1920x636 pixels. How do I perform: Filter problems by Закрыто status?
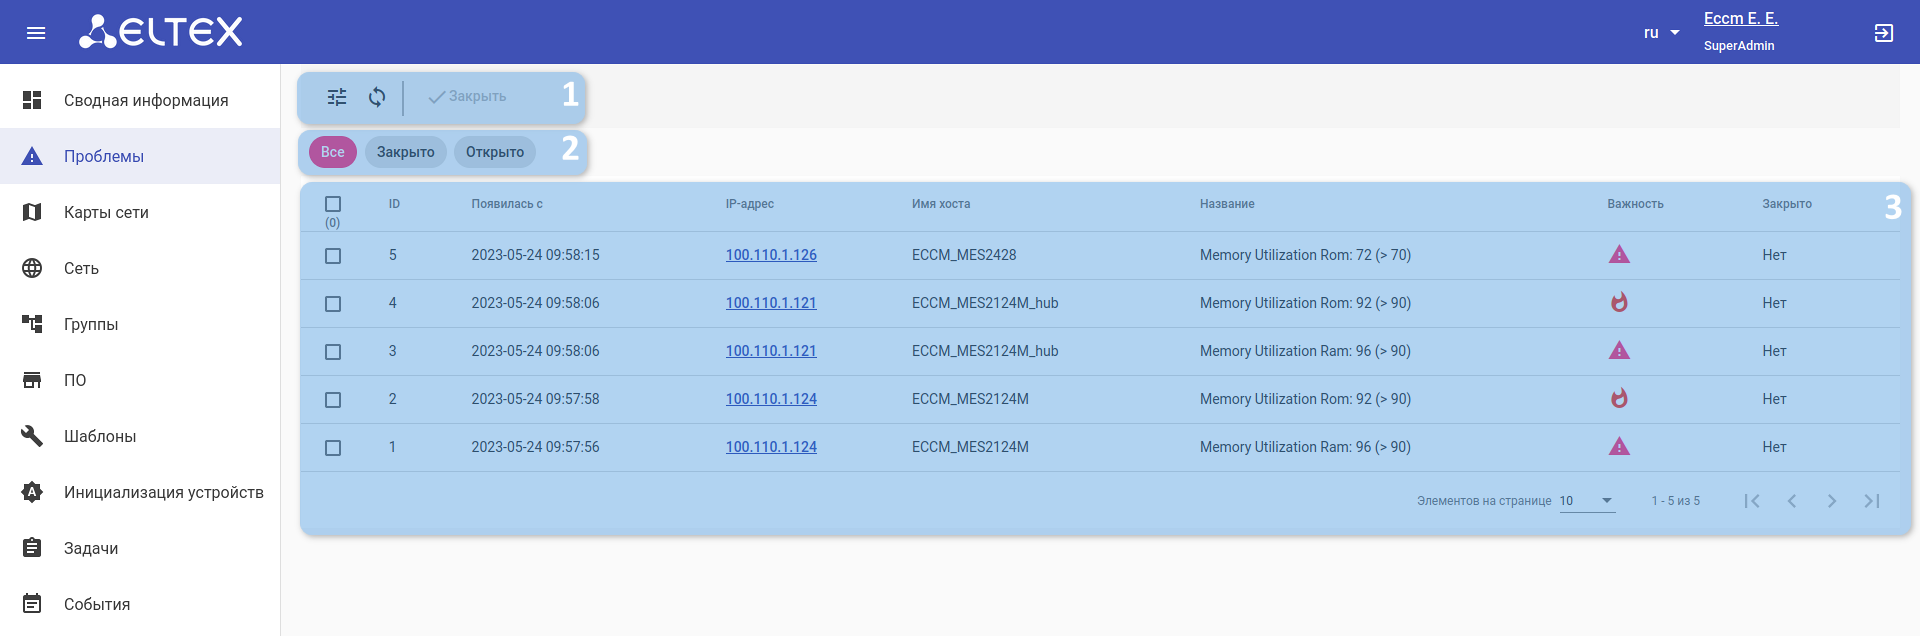(x=405, y=152)
